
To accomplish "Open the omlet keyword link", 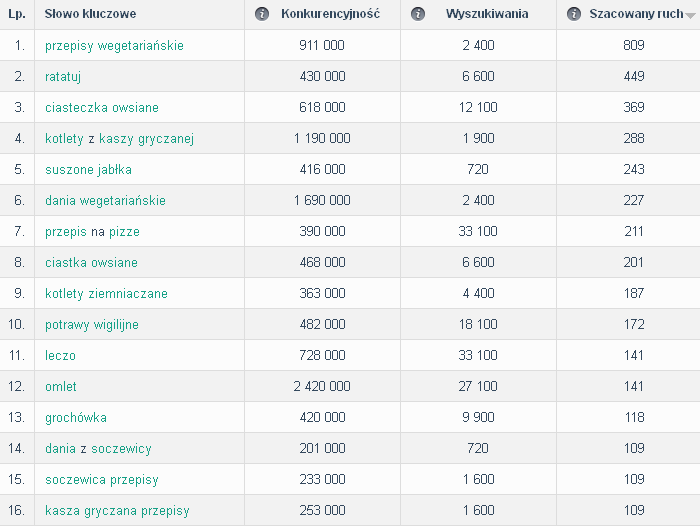I will tap(61, 387).
